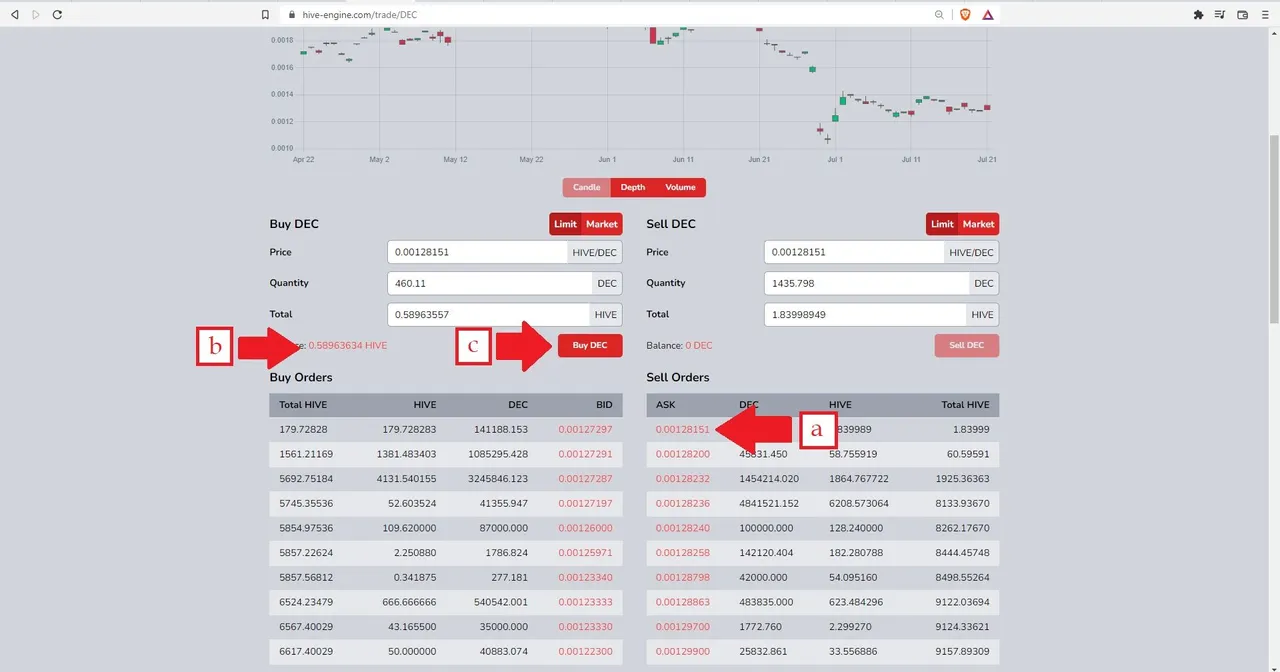Select ask price 0.00129900
The image size is (1280, 672).
point(682,651)
